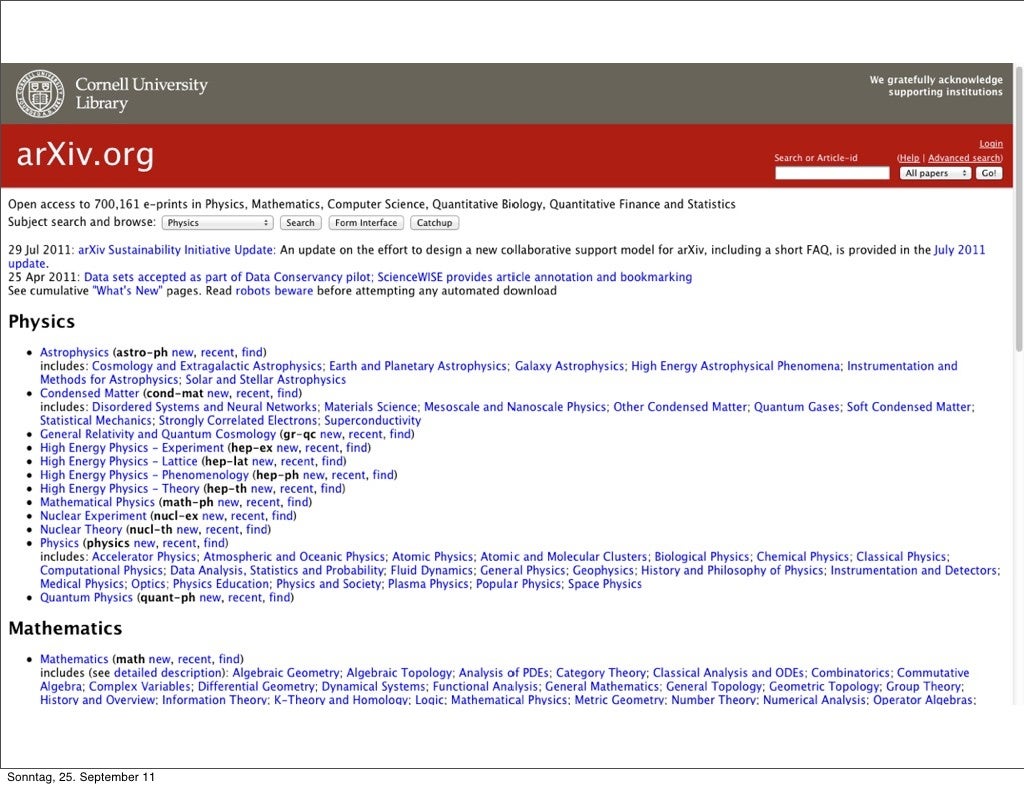The width and height of the screenshot is (1024, 788).
Task: Focus the Search or Article-id field
Action: 832,173
